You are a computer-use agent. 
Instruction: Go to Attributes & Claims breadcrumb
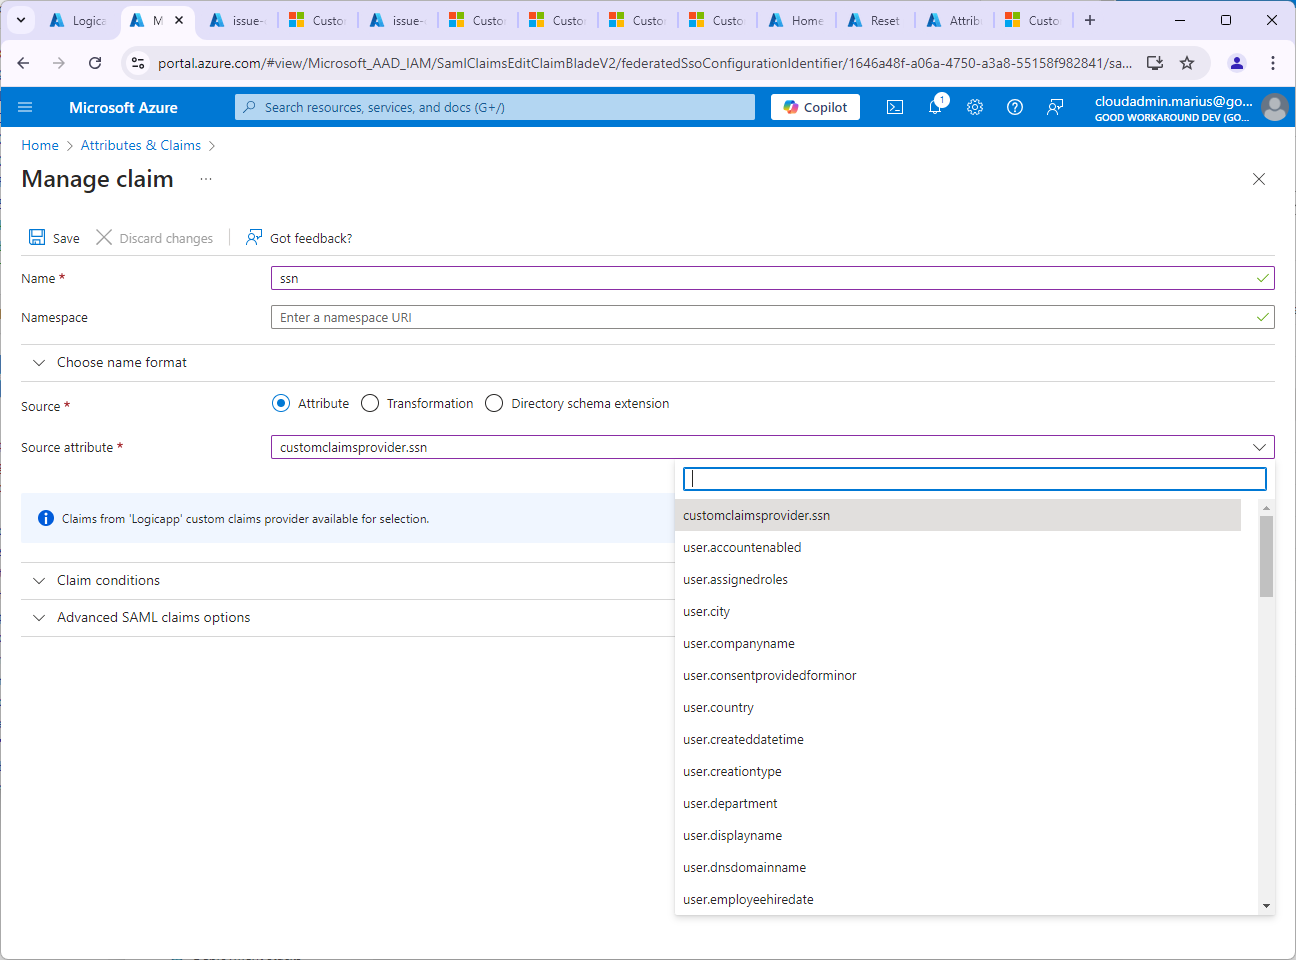(140, 145)
